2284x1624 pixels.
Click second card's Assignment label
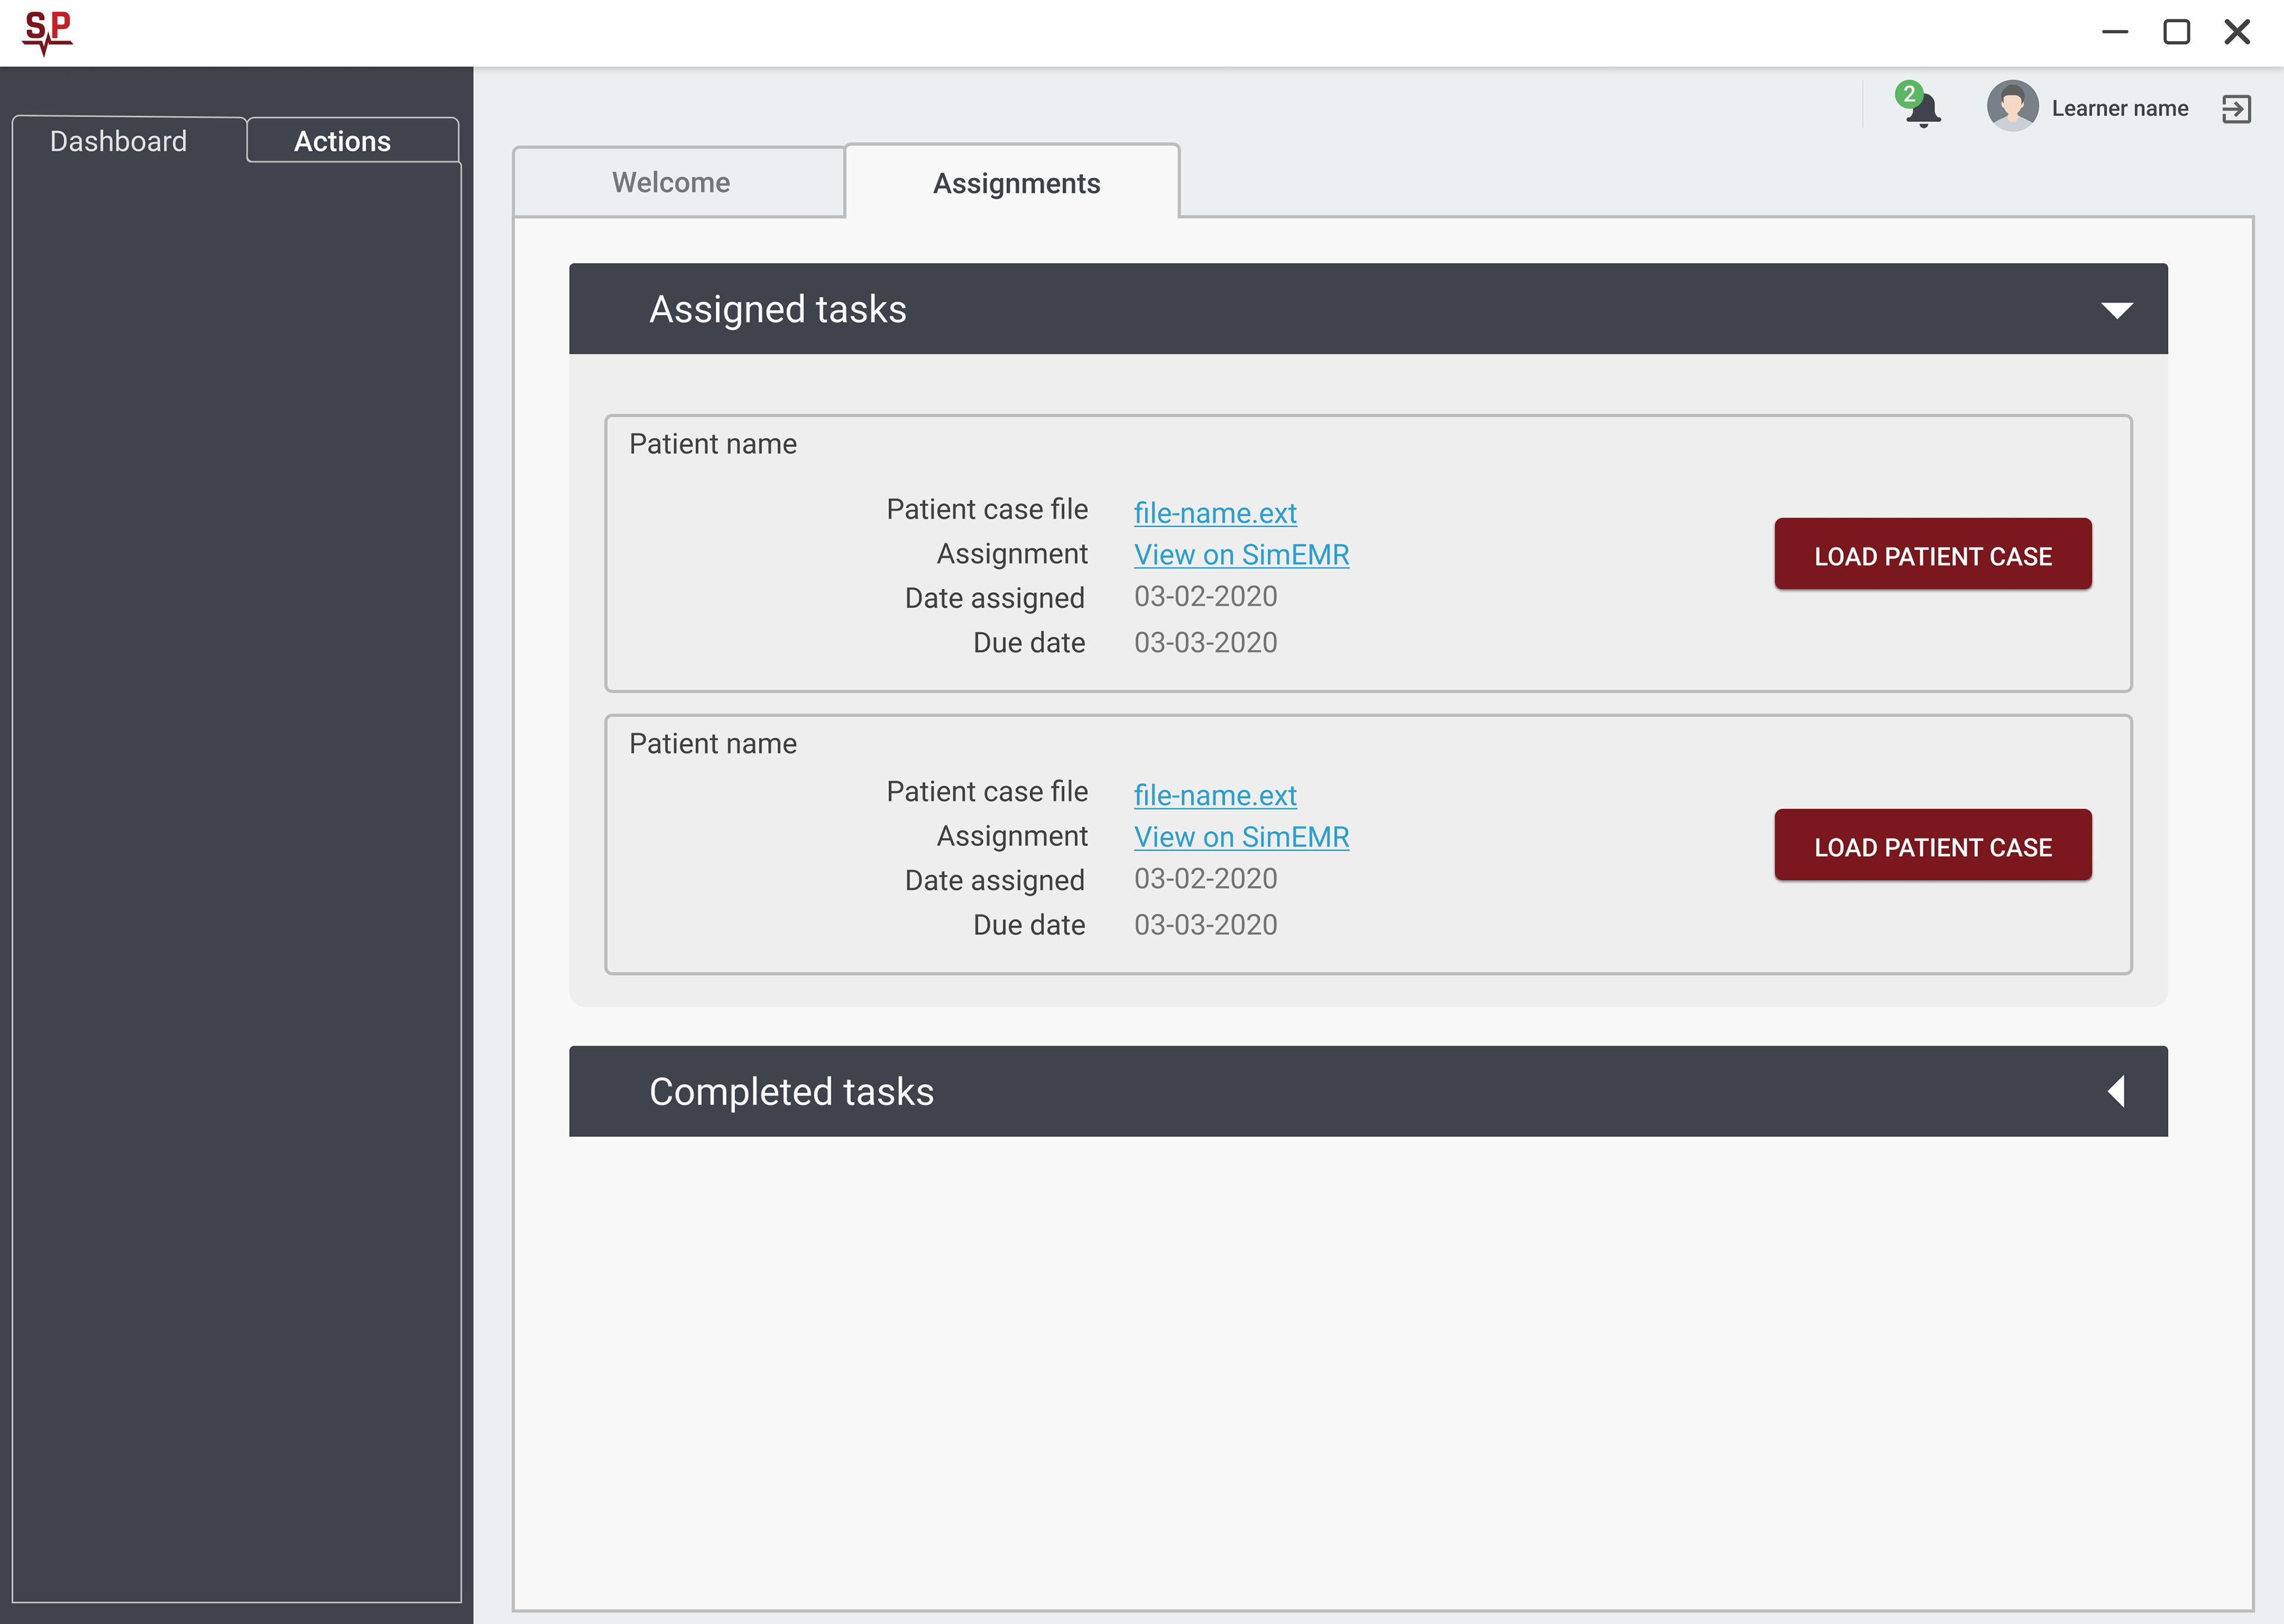1012,836
